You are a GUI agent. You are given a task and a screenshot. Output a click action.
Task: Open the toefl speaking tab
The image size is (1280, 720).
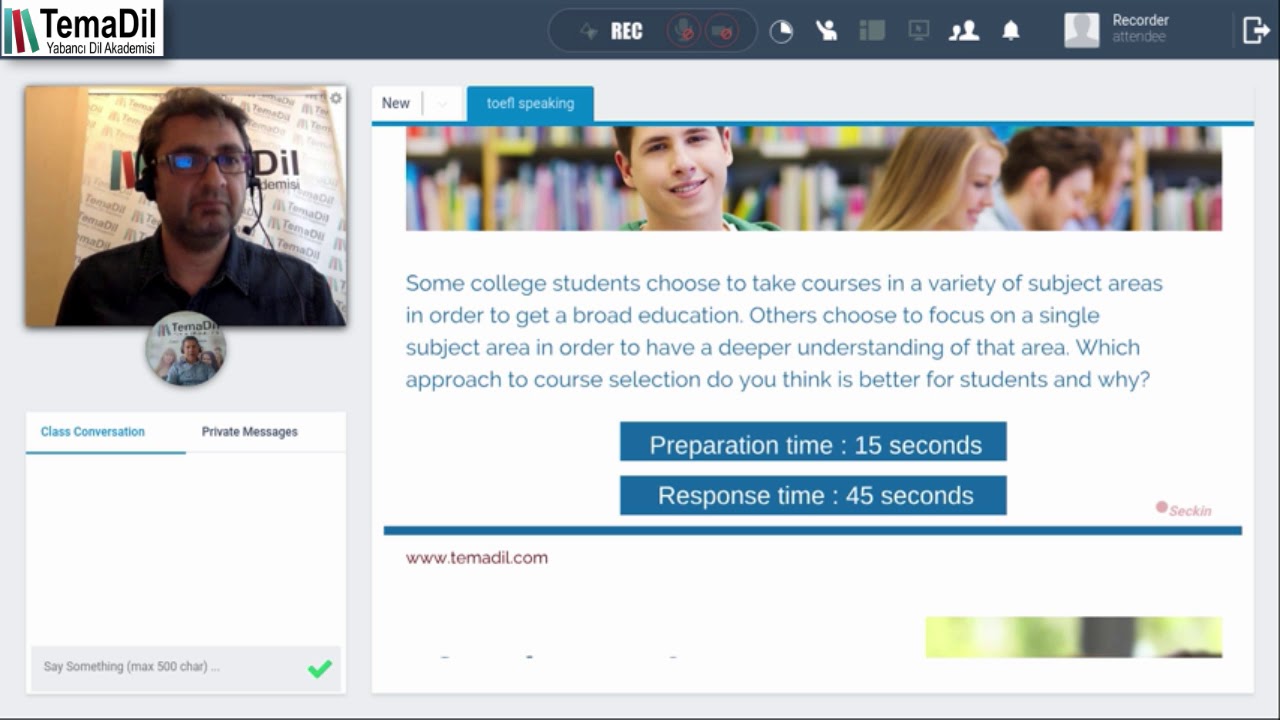click(x=530, y=103)
